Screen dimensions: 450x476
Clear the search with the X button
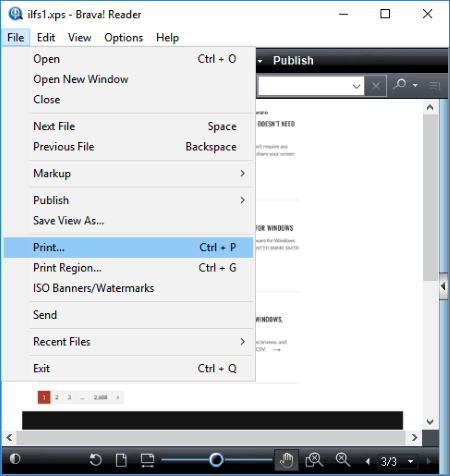(376, 86)
